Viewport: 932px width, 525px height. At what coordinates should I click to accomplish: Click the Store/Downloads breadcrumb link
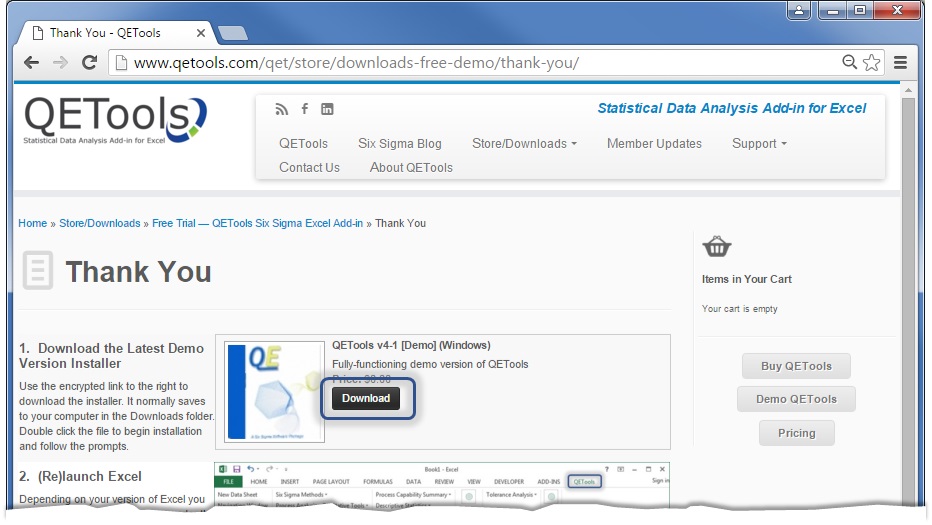pyautogui.click(x=100, y=224)
